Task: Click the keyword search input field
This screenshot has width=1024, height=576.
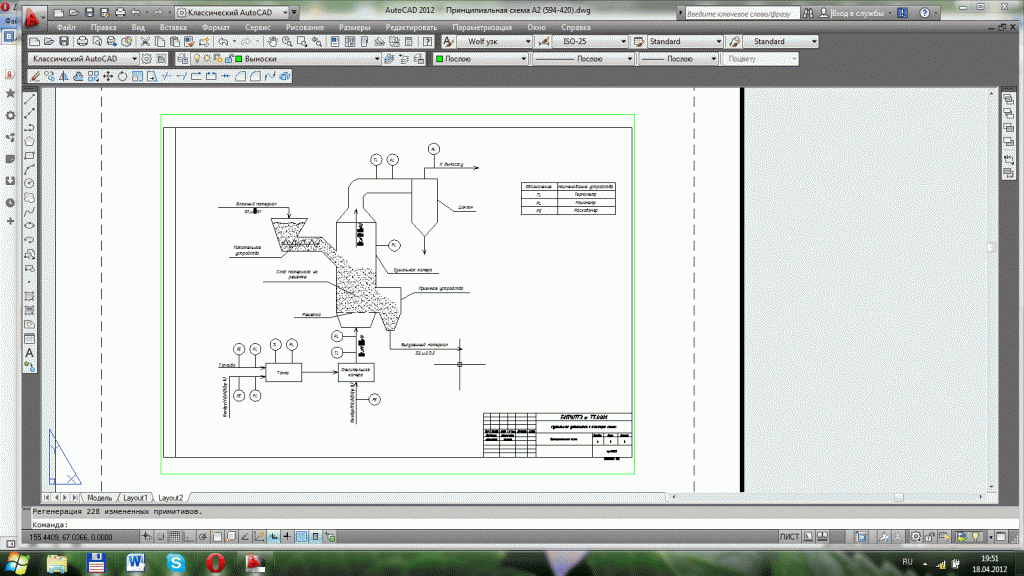Action: [x=742, y=13]
